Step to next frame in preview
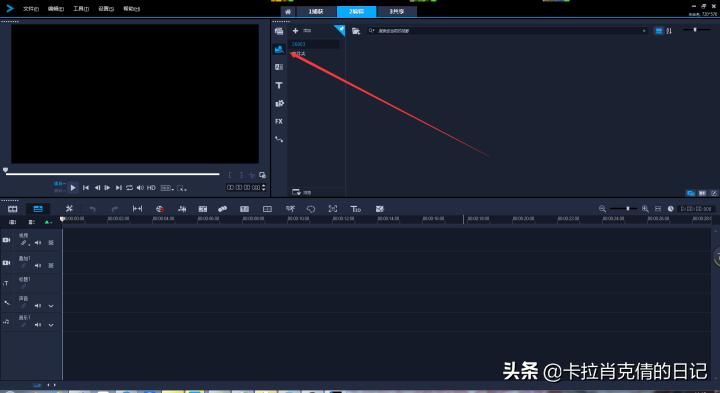This screenshot has width=720, height=393. tap(107, 188)
